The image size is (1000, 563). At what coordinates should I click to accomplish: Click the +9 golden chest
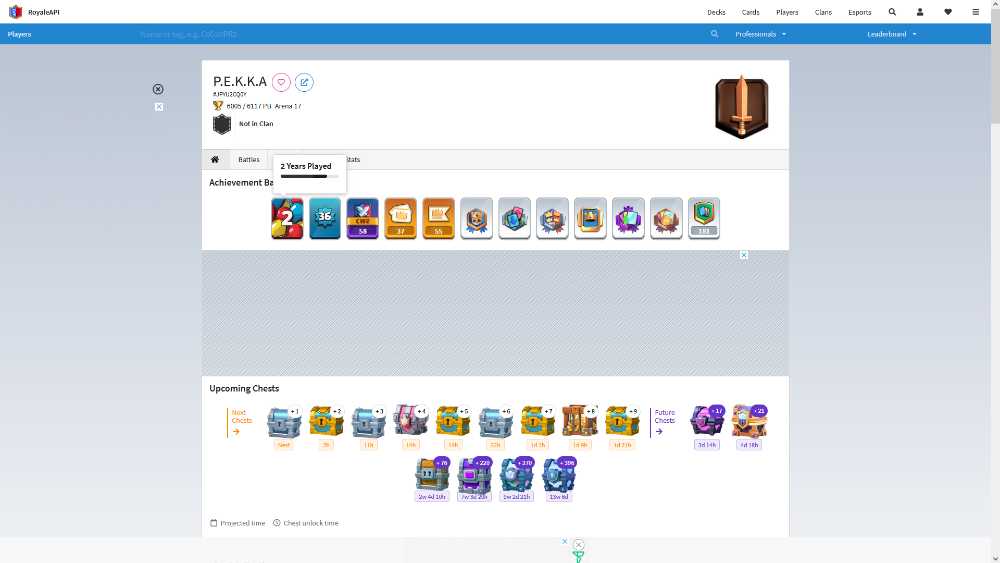pos(622,421)
